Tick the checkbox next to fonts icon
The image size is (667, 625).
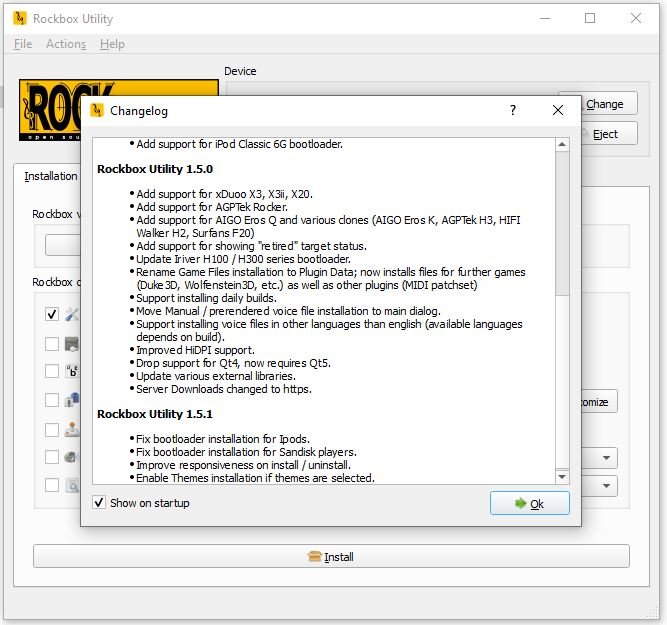(52, 372)
